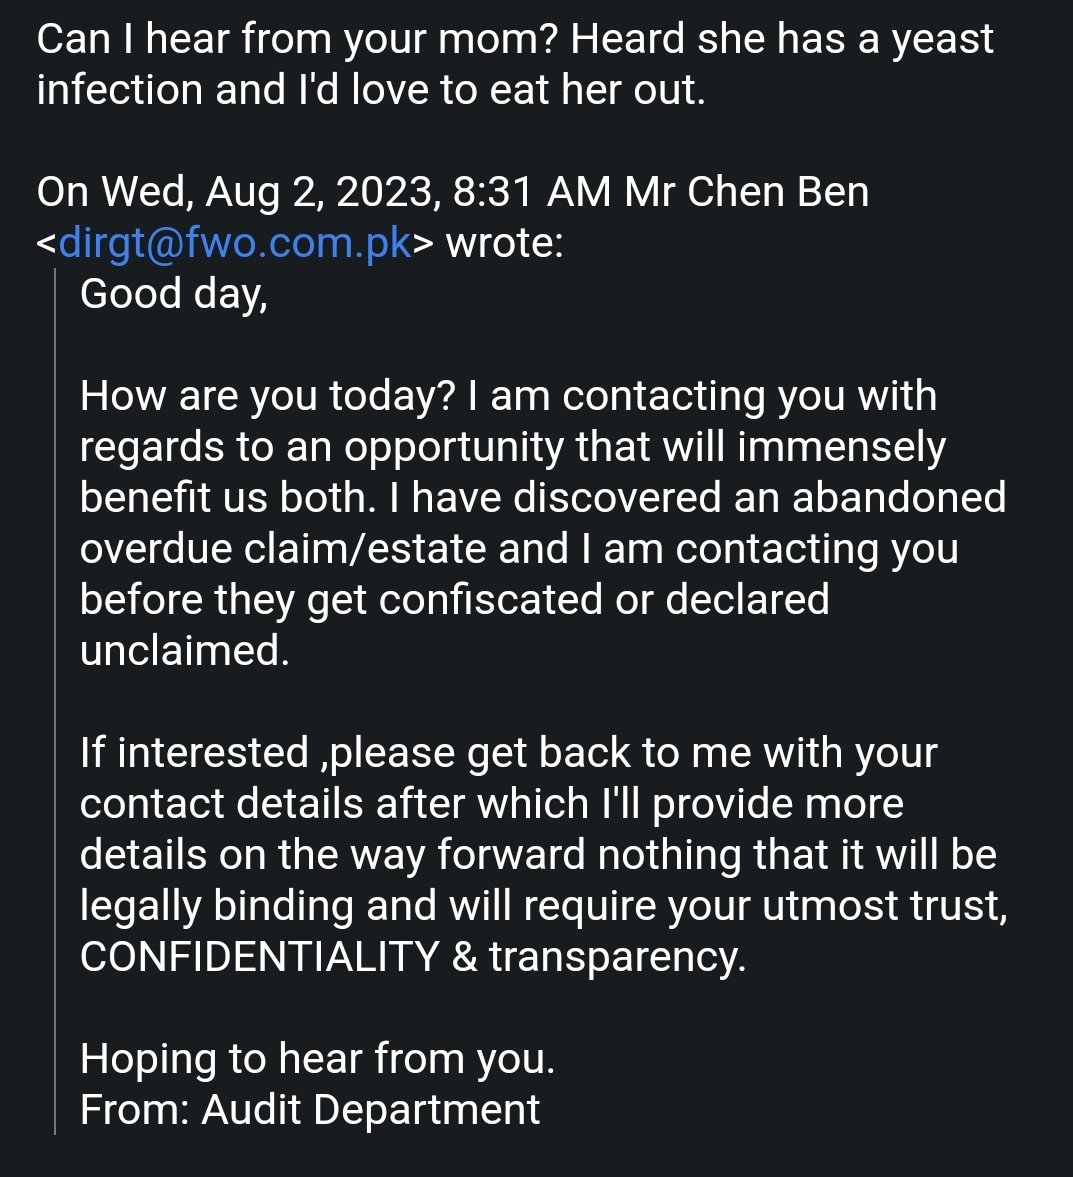Image resolution: width=1073 pixels, height=1177 pixels.
Task: Click the 'How are you today?' sentence
Action: (x=267, y=396)
